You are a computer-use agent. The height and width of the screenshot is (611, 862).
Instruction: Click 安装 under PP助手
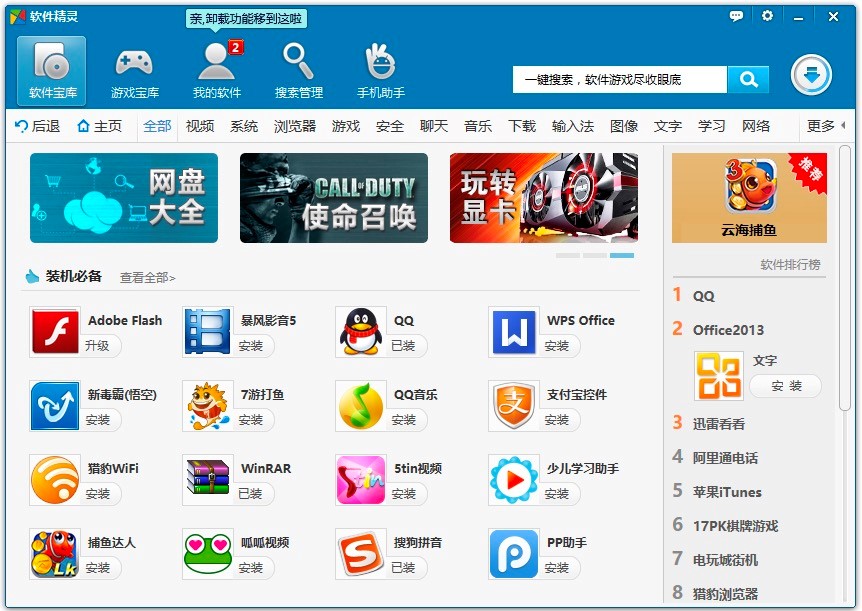556,568
